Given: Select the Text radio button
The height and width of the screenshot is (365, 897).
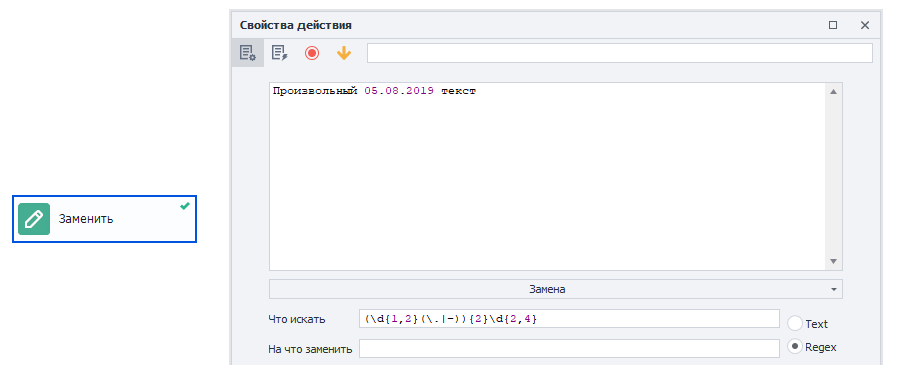Looking at the screenshot, I should (795, 324).
